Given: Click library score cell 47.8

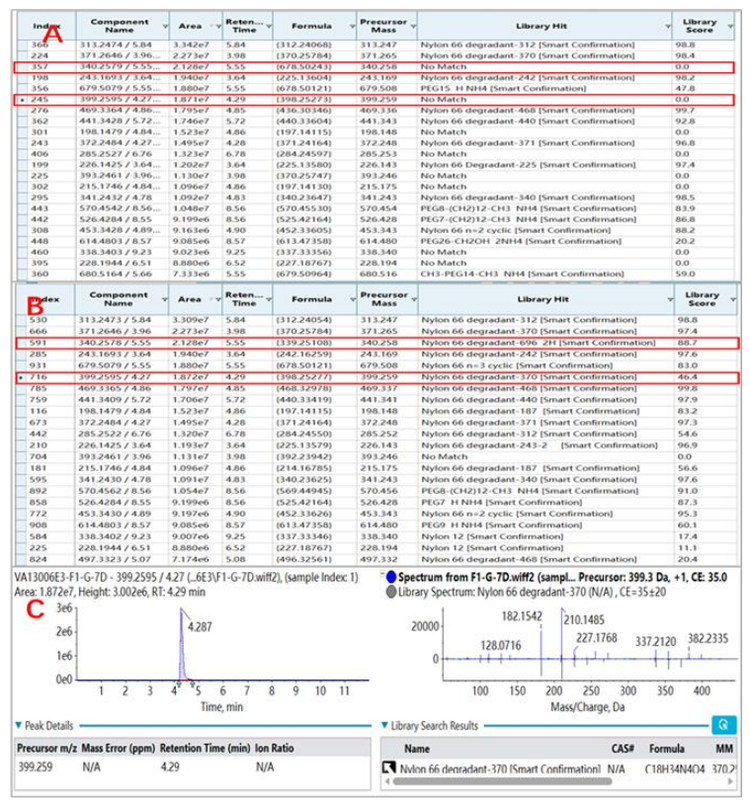Looking at the screenshot, I should pyautogui.click(x=685, y=89).
